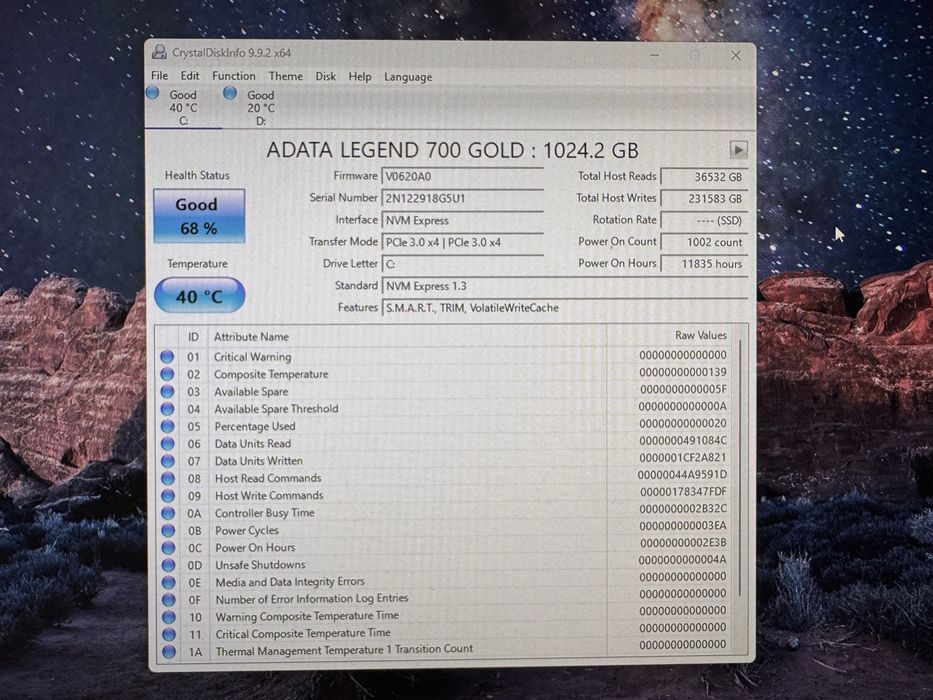Click the Firmware field V0620A0

click(462, 176)
